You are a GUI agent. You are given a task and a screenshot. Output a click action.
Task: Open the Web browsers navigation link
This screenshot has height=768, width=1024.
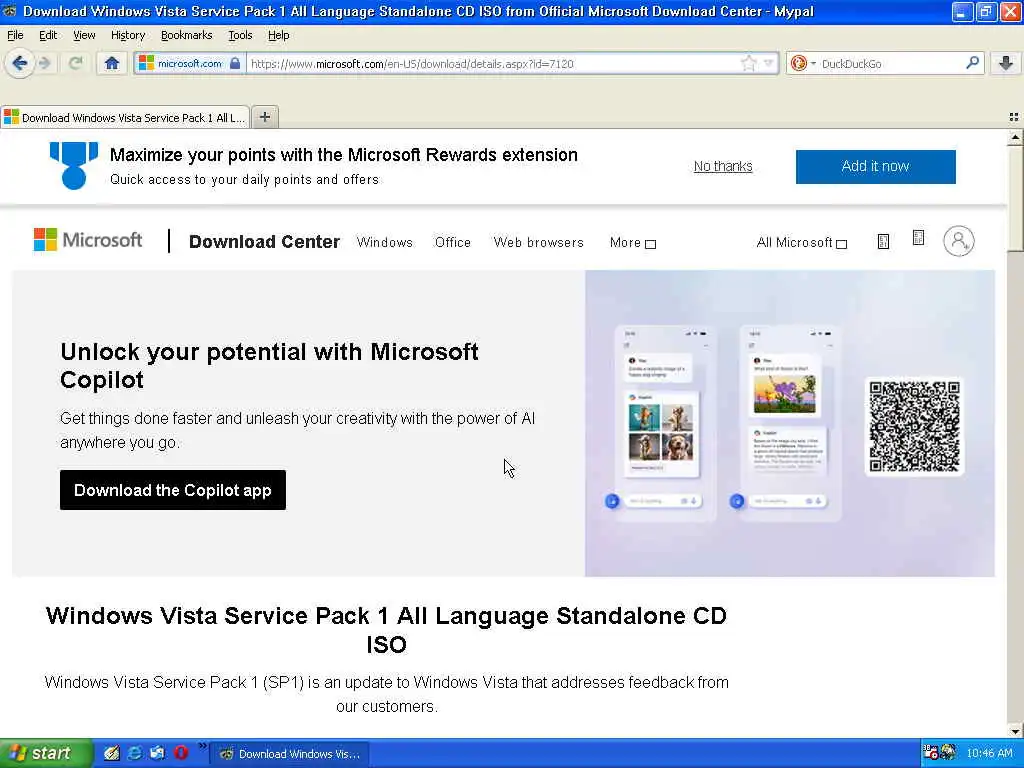coord(538,242)
